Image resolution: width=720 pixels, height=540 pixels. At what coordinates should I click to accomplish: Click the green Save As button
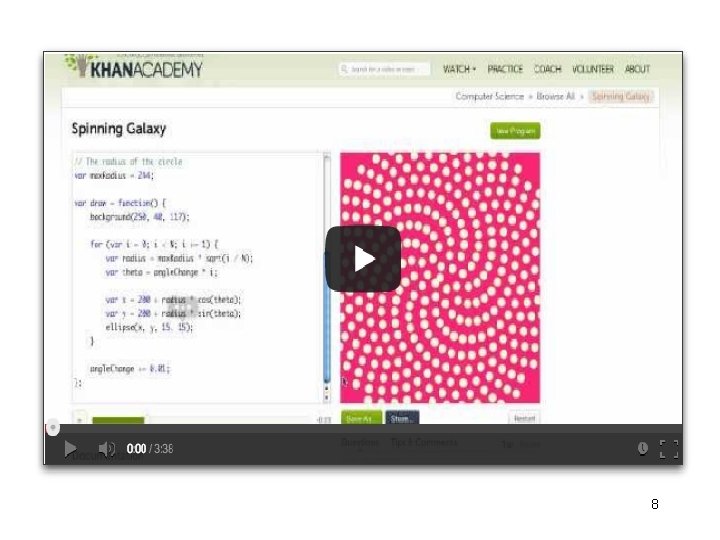pyautogui.click(x=361, y=418)
